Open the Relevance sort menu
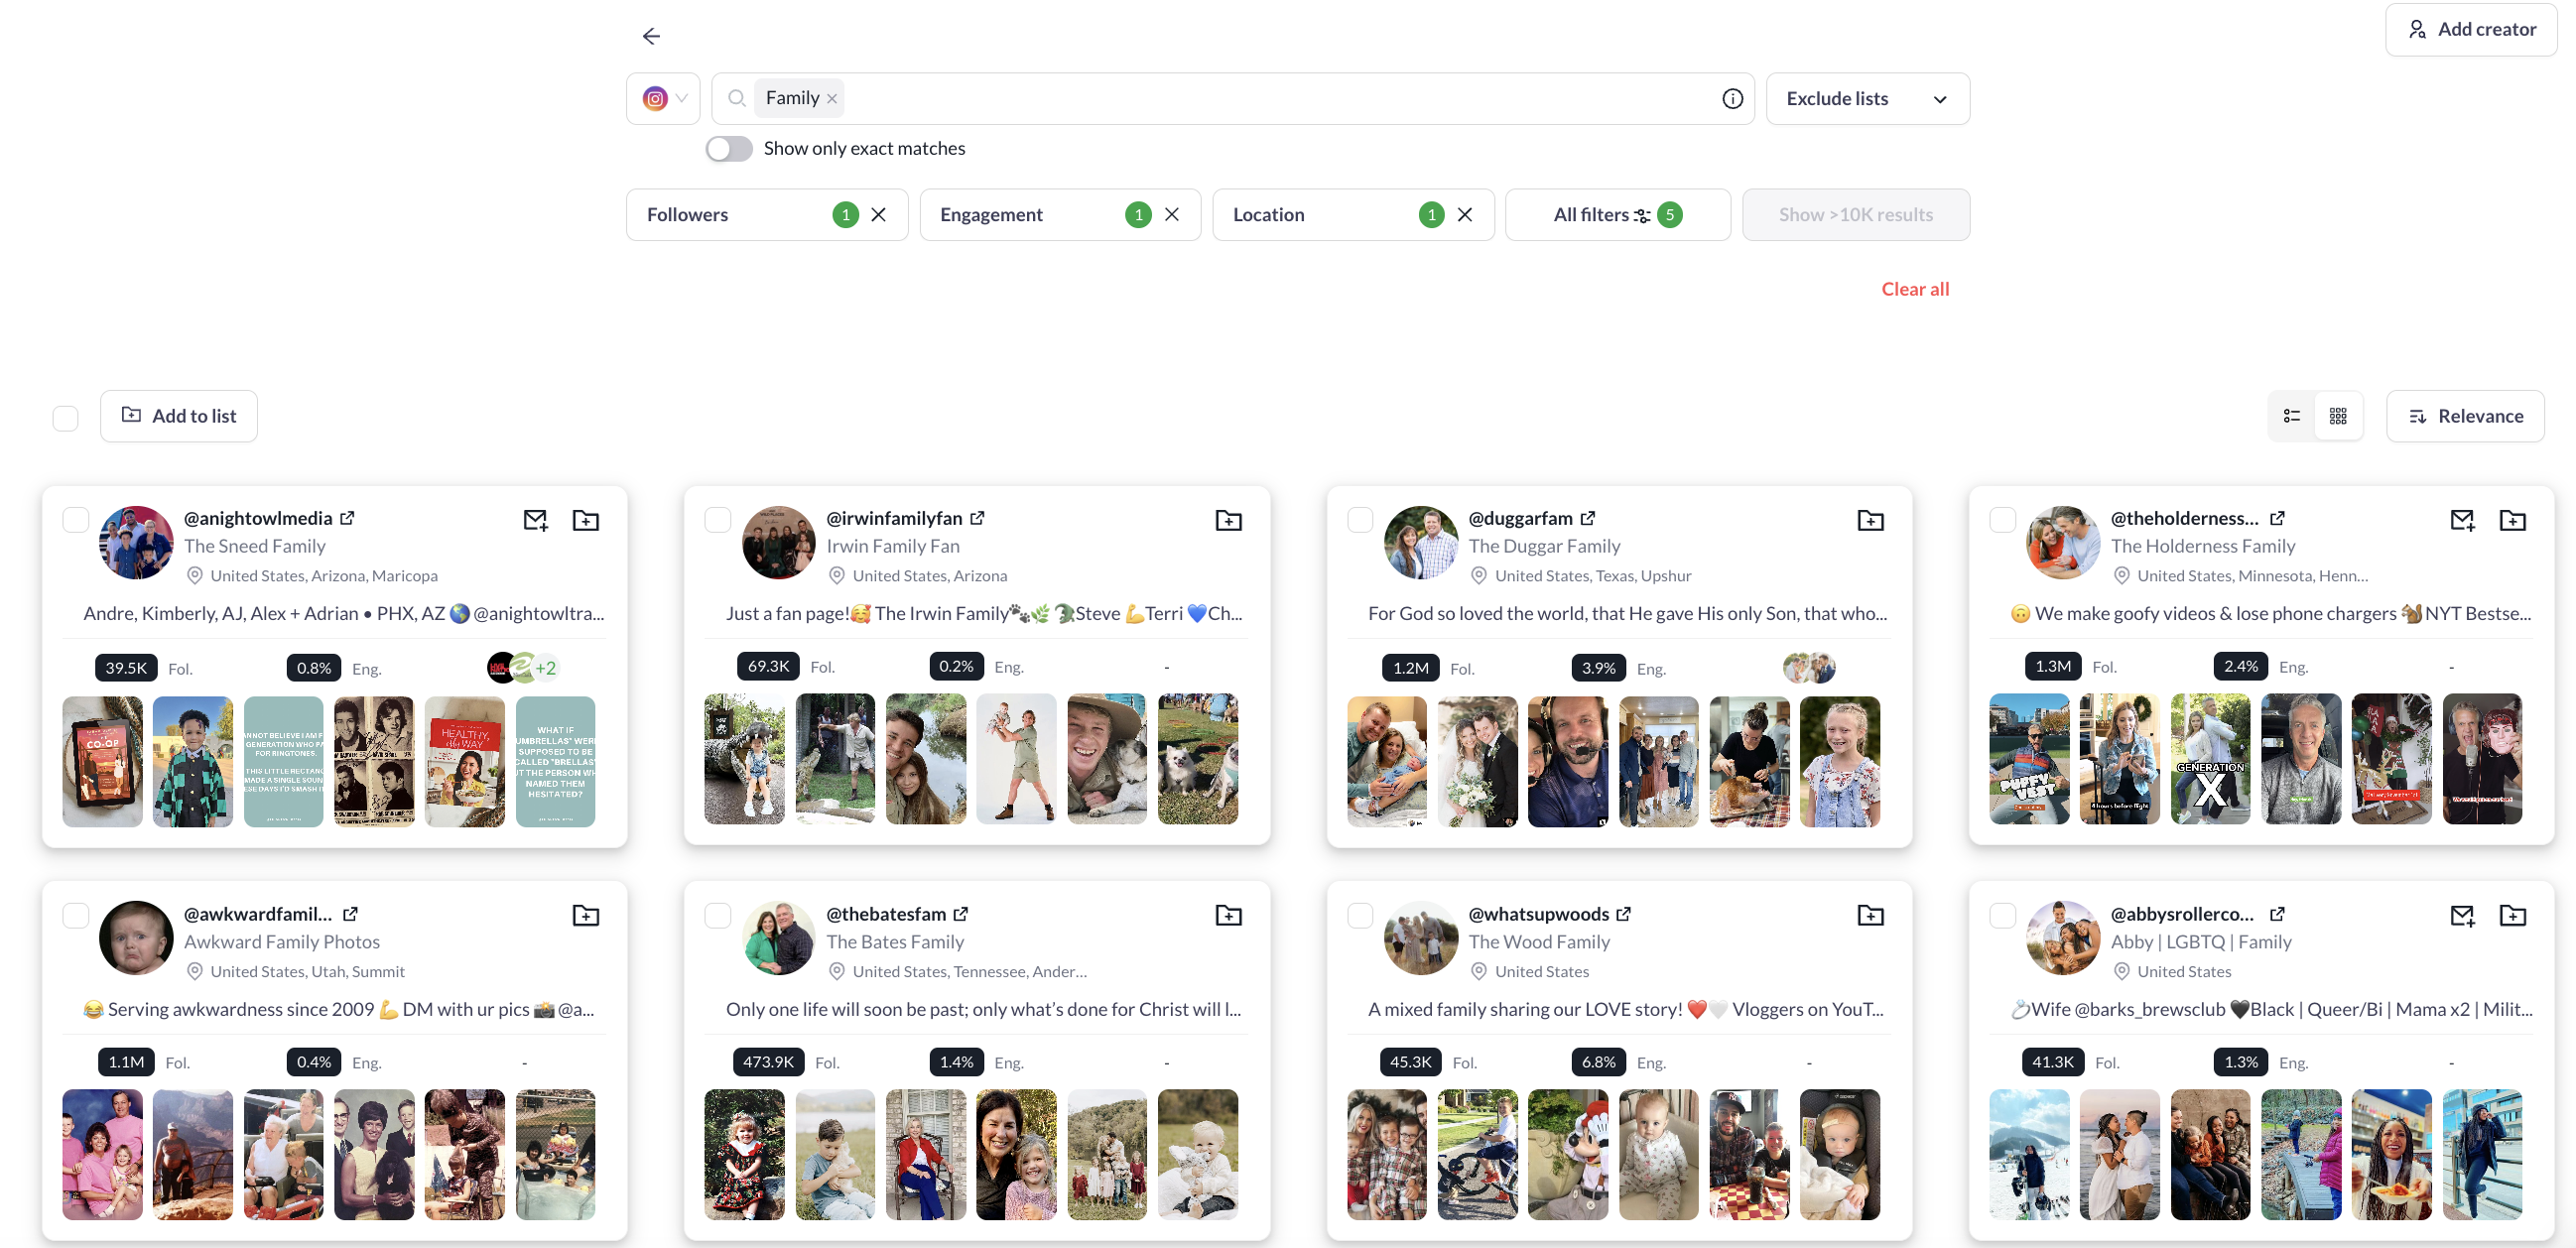2576x1248 pixels. coord(2464,416)
